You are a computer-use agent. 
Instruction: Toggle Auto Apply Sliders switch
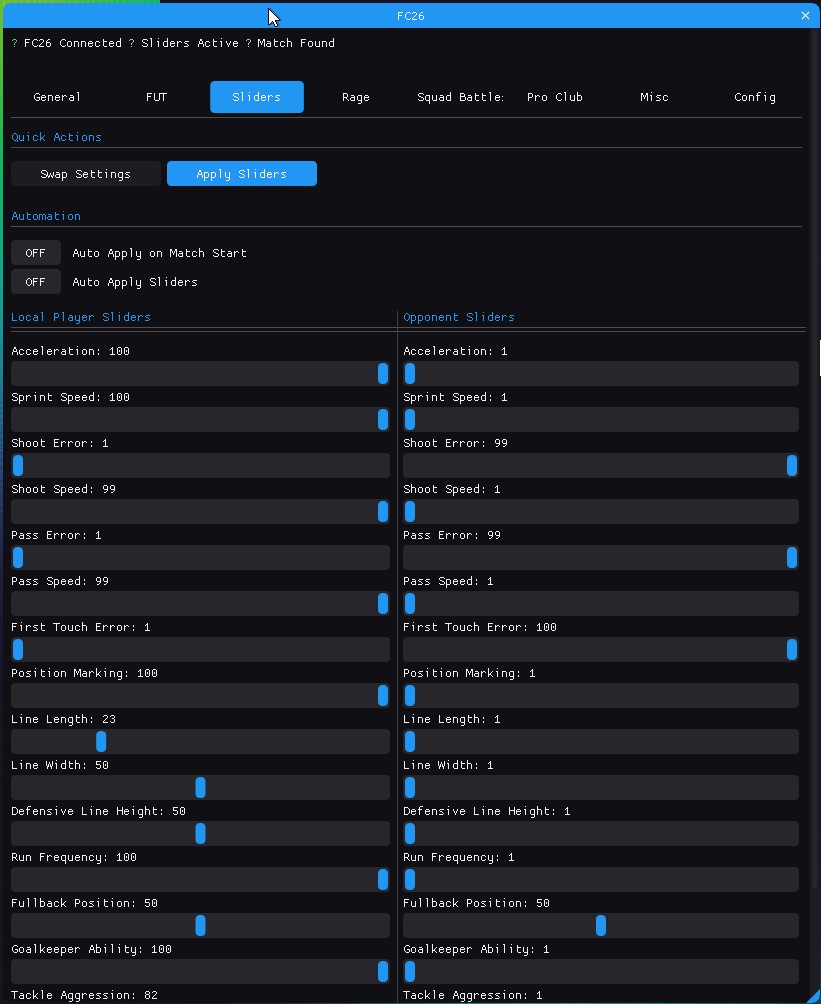coord(36,282)
